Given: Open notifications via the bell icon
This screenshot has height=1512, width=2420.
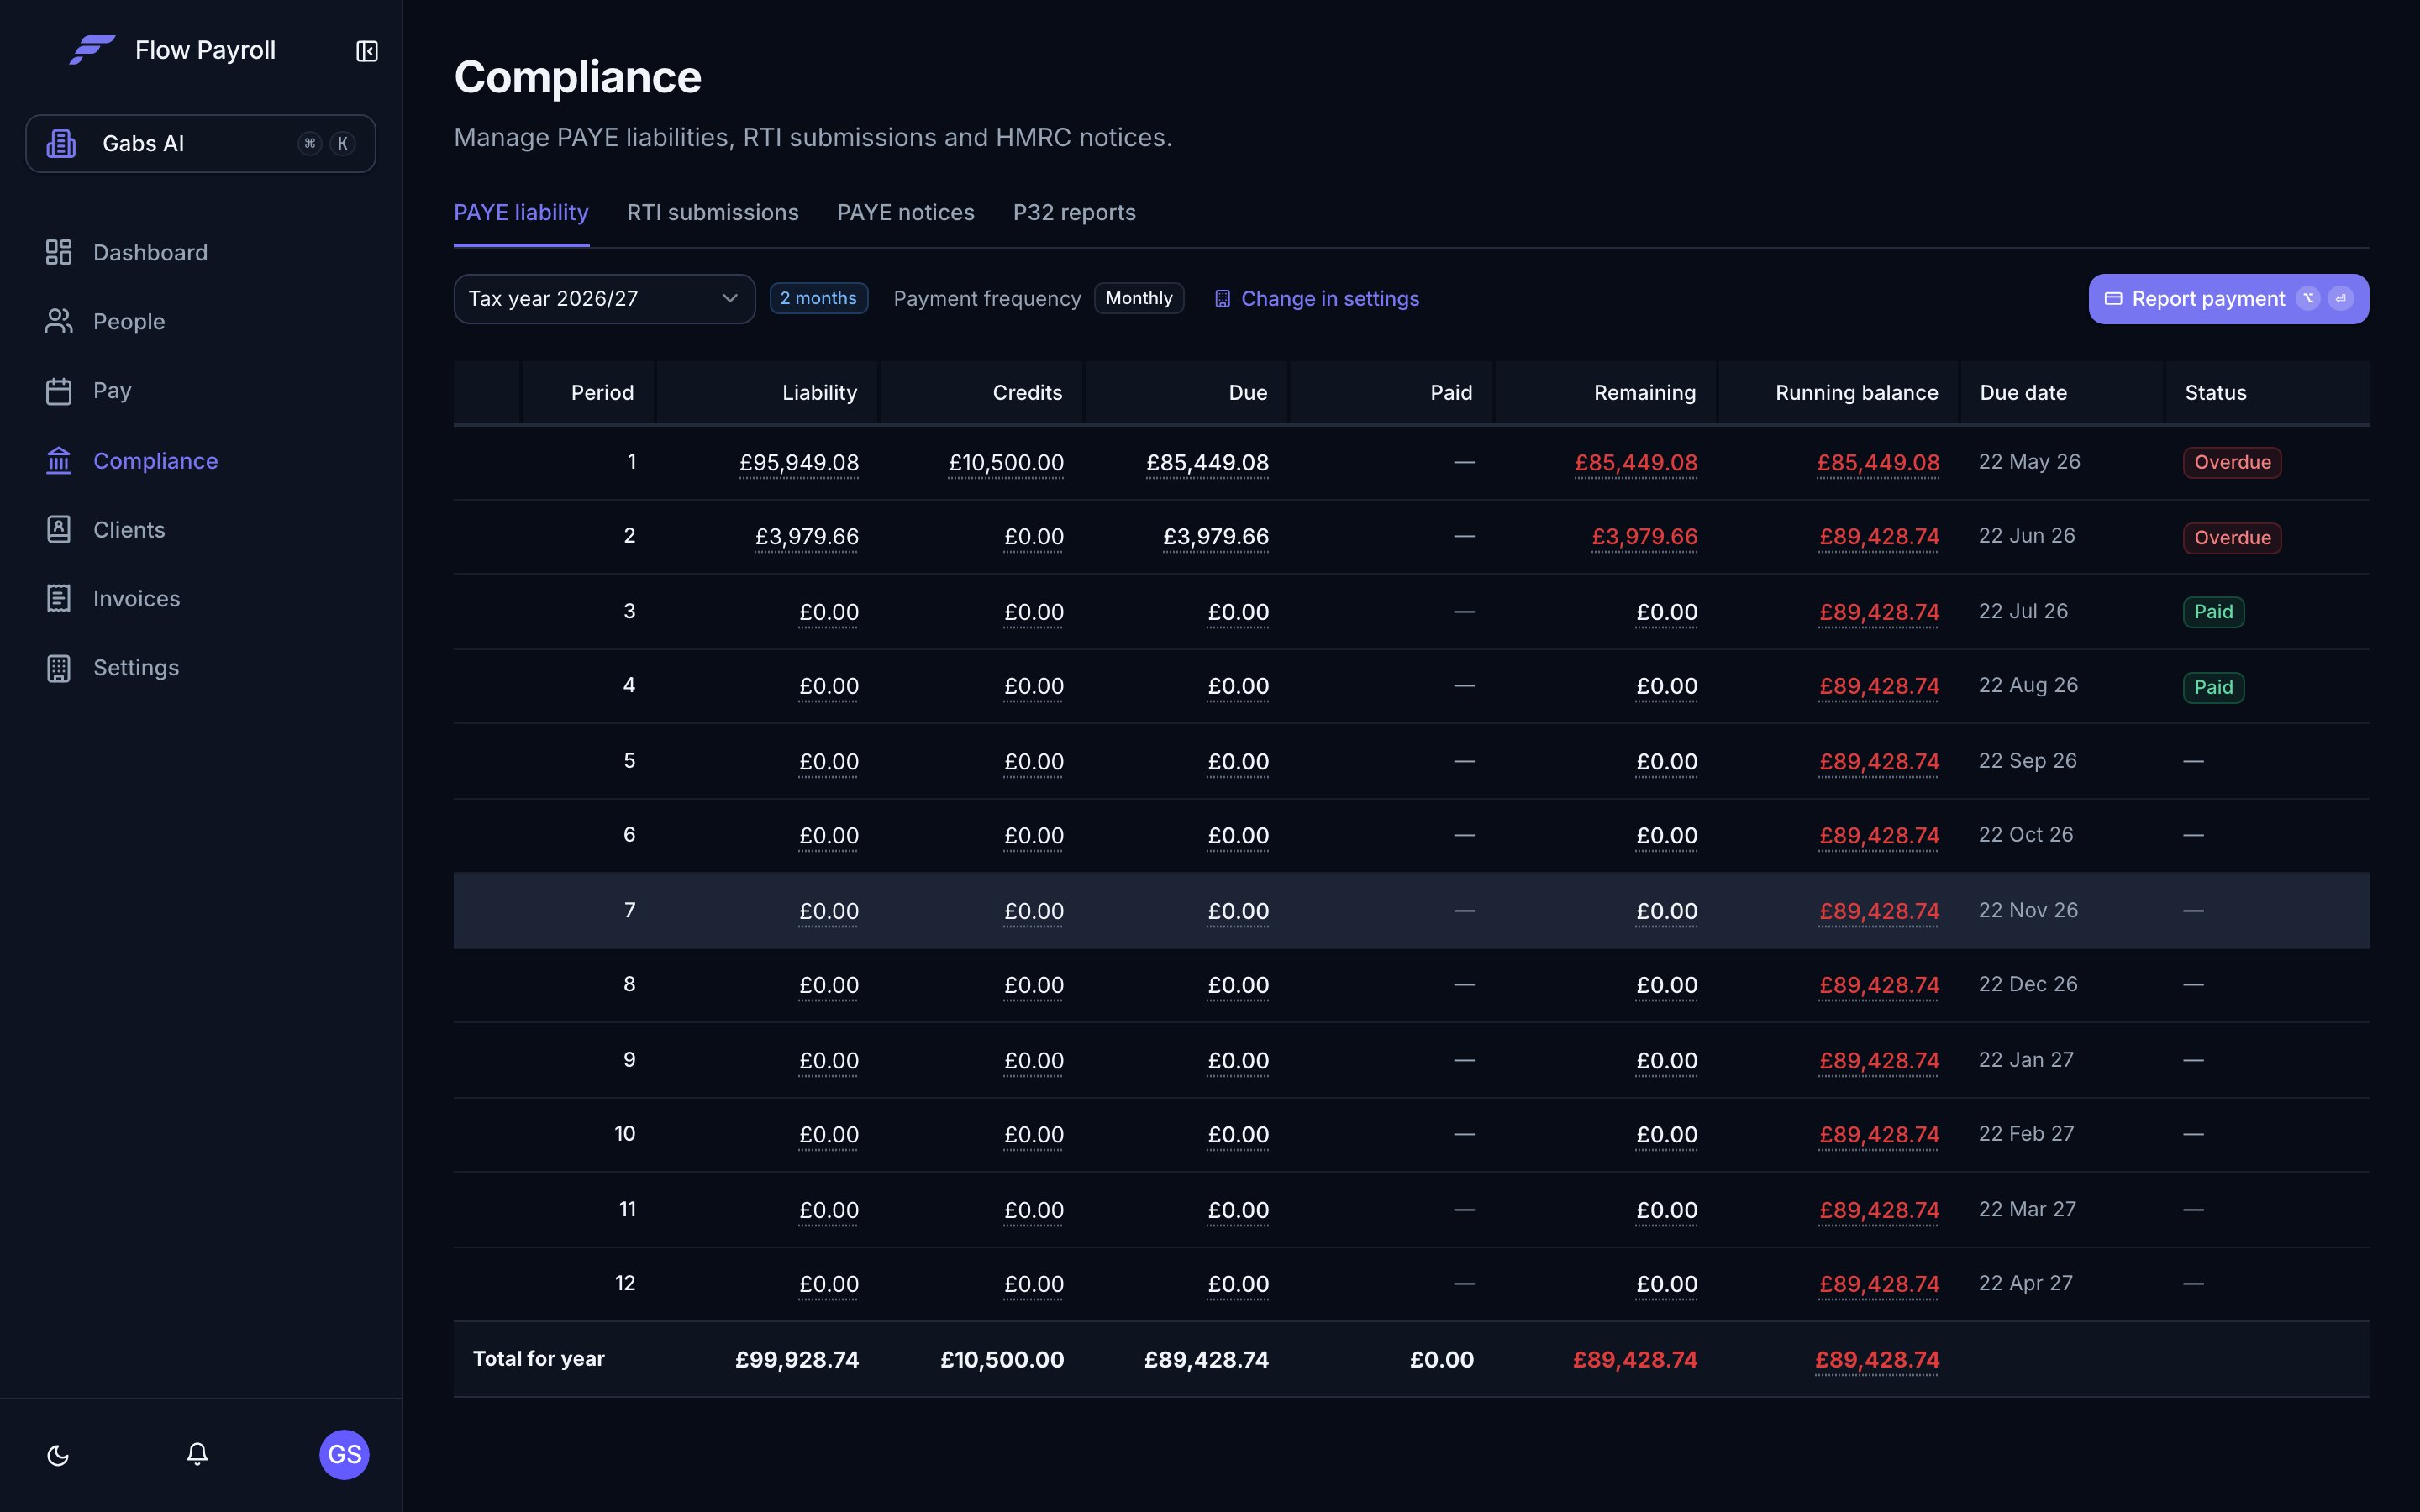Looking at the screenshot, I should (197, 1454).
